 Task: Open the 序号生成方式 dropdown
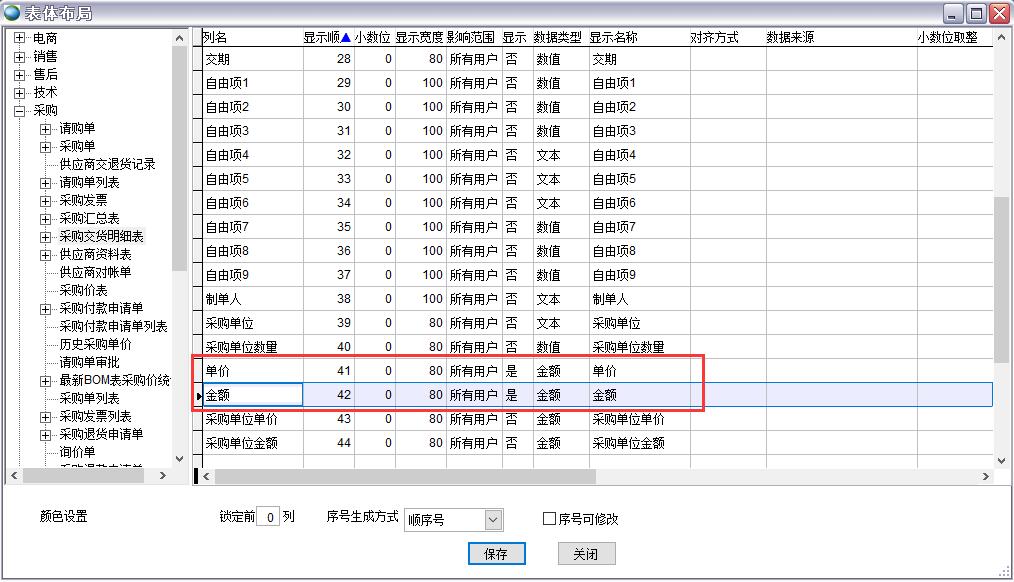(x=492, y=520)
